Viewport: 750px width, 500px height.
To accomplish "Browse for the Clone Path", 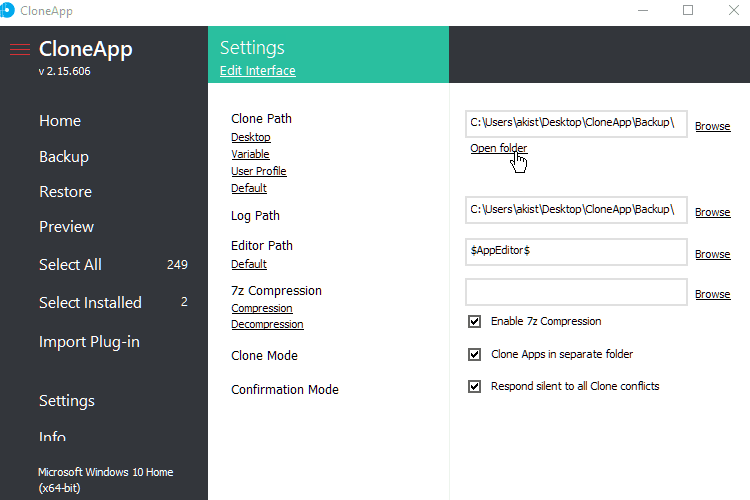I will [712, 126].
